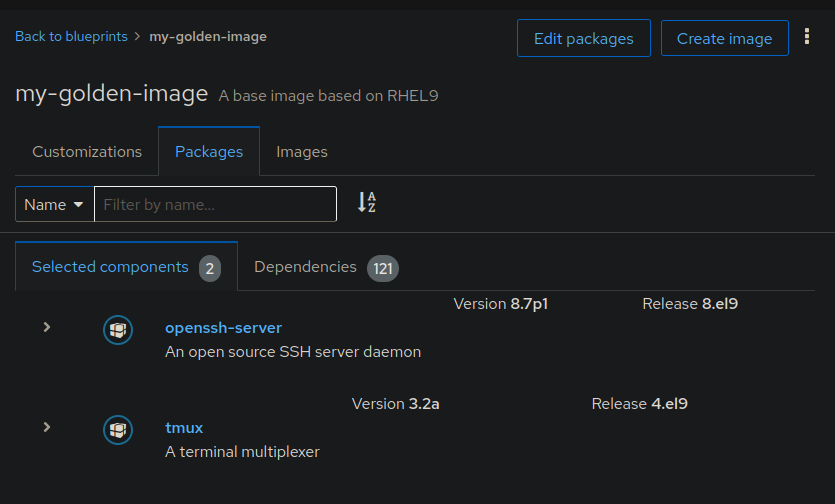Viewport: 835px width, 504px height.
Task: Open the kebab actions menu
Action: [x=807, y=37]
